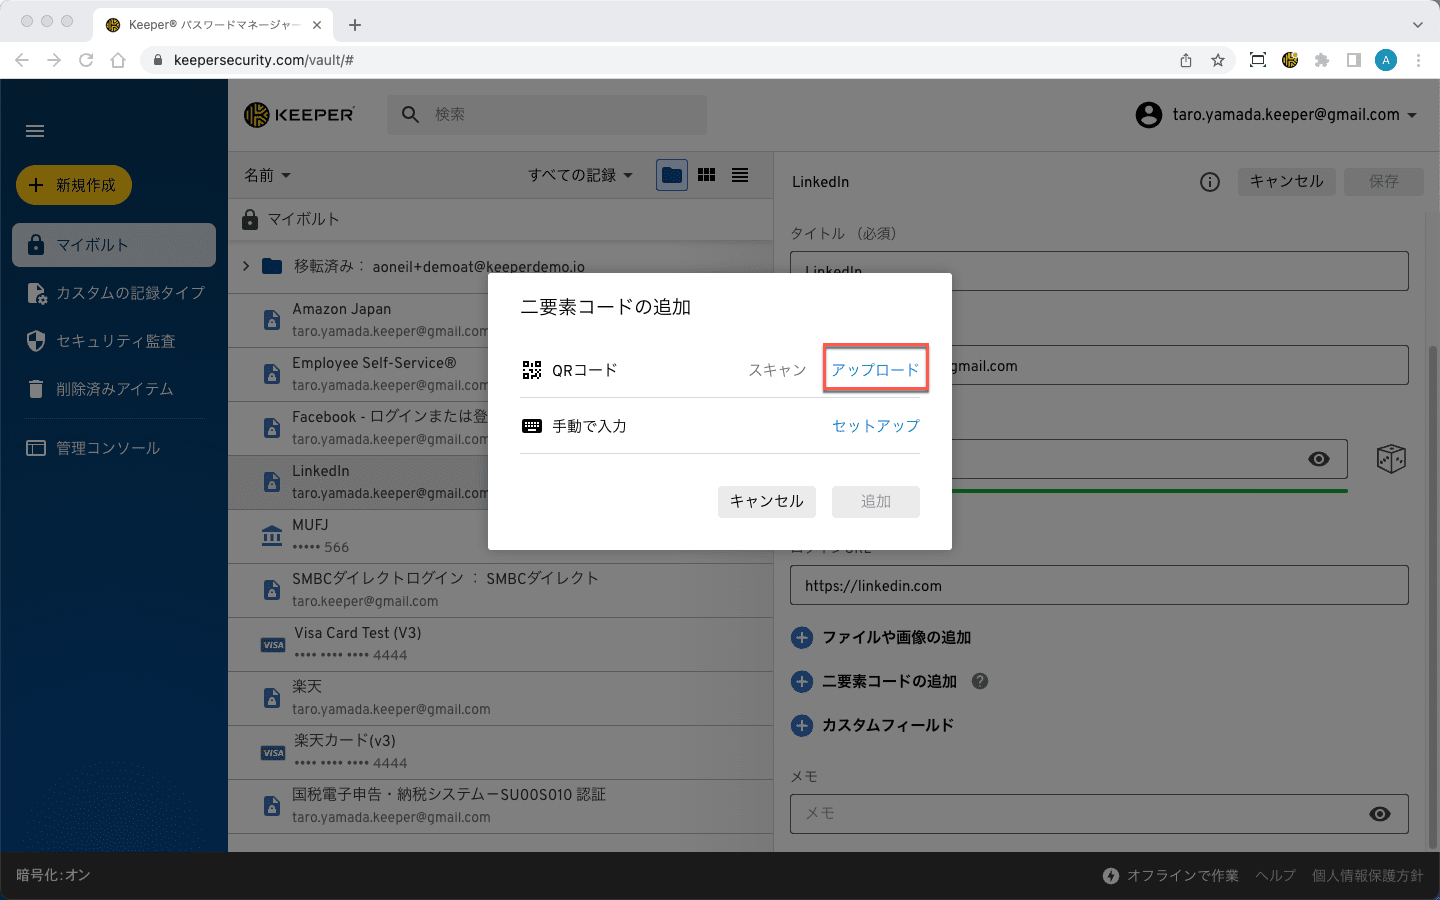The height and width of the screenshot is (900, 1440).
Task: Click the Keeper extension icon in browser toolbar
Action: click(1290, 60)
